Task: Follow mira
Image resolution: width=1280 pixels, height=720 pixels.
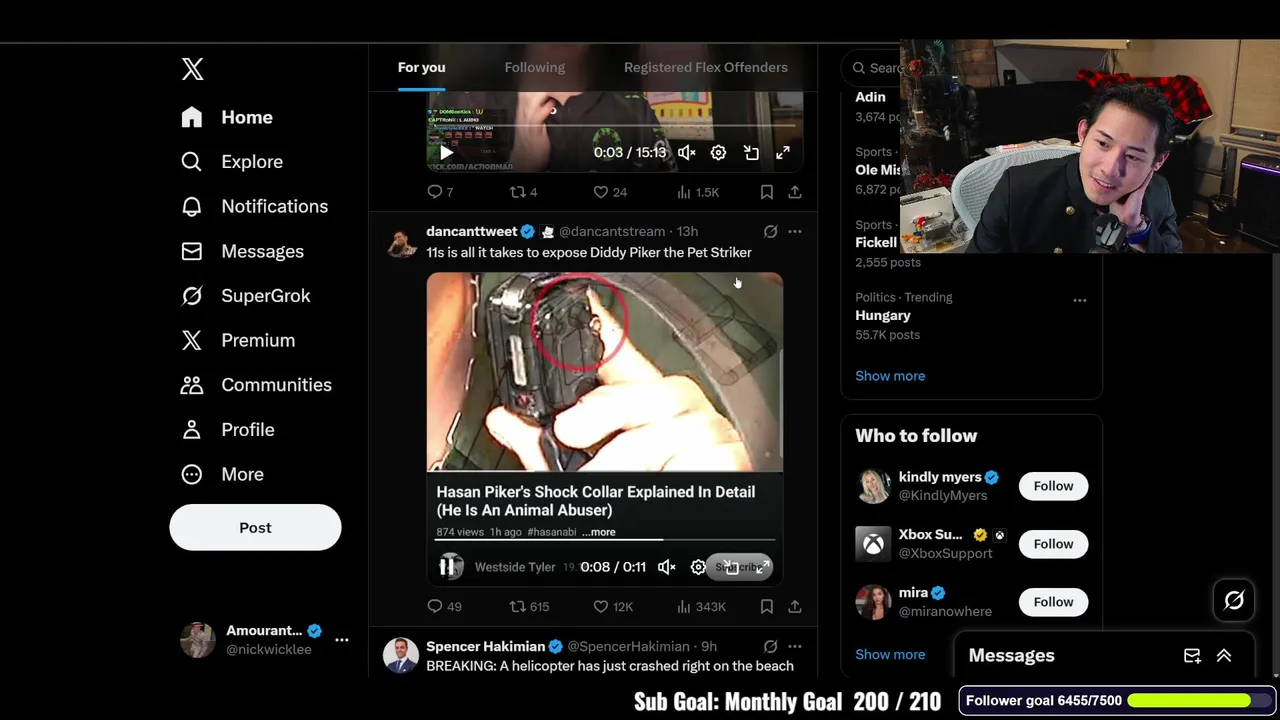Action: coord(1053,602)
